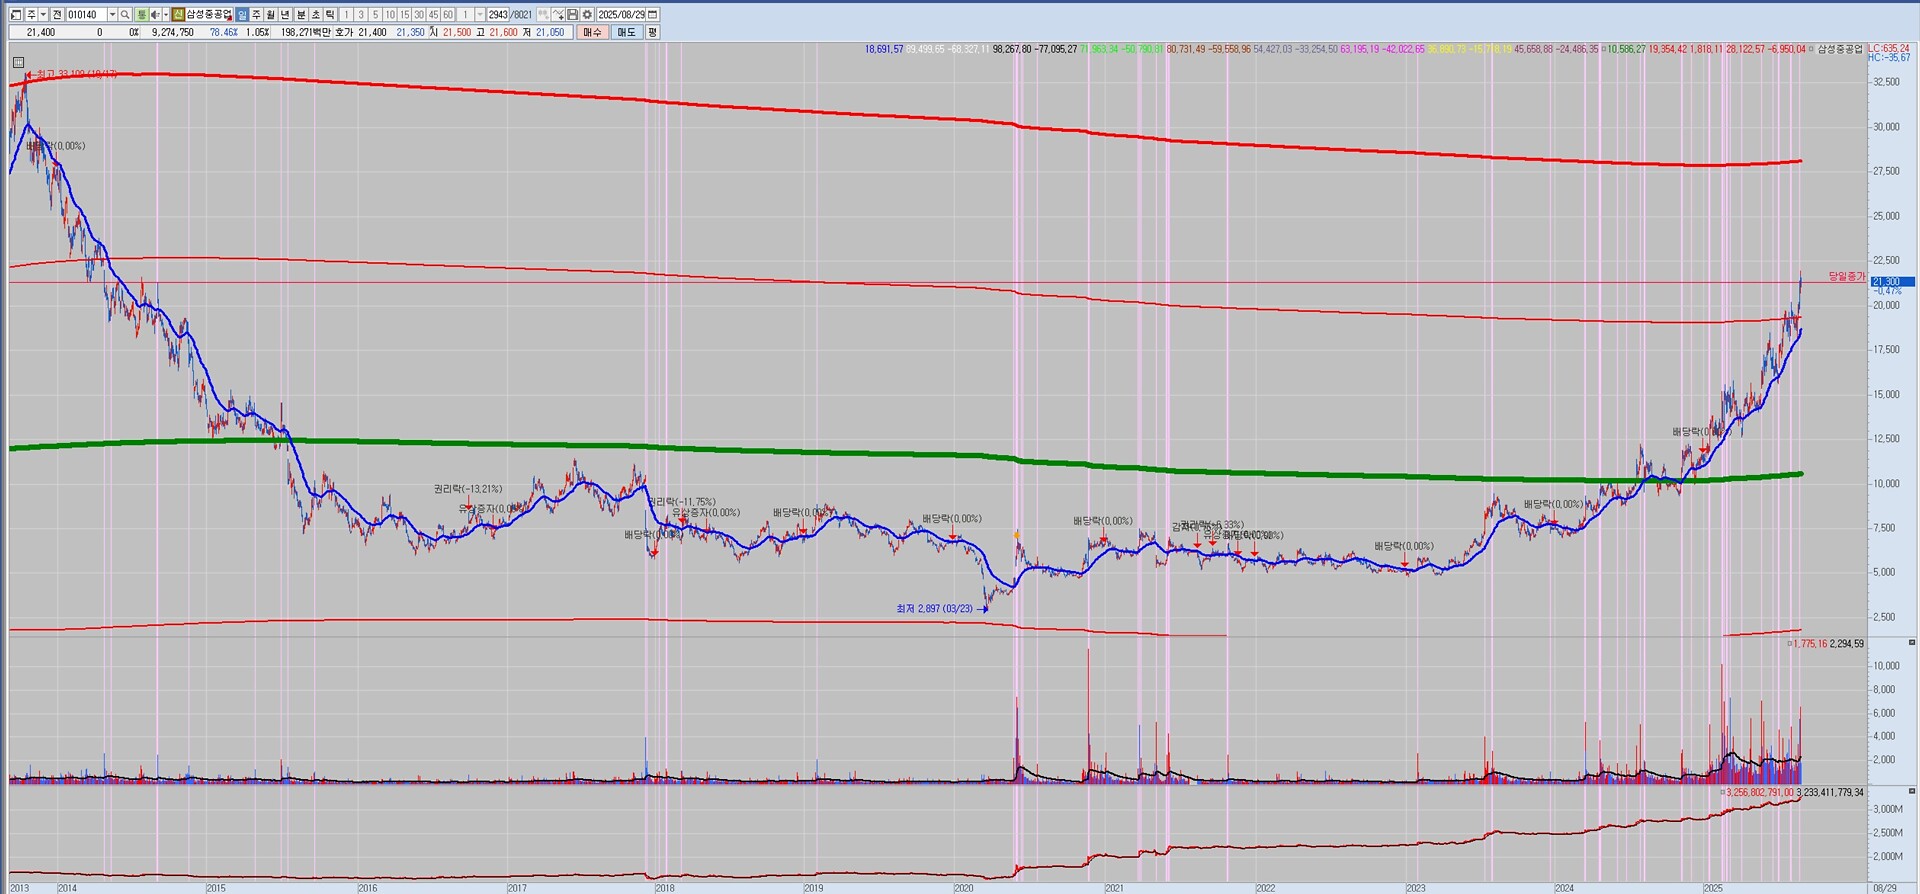Viewport: 1920px width, 894px height.
Task: Open the calendar date picker icon
Action: tap(653, 15)
